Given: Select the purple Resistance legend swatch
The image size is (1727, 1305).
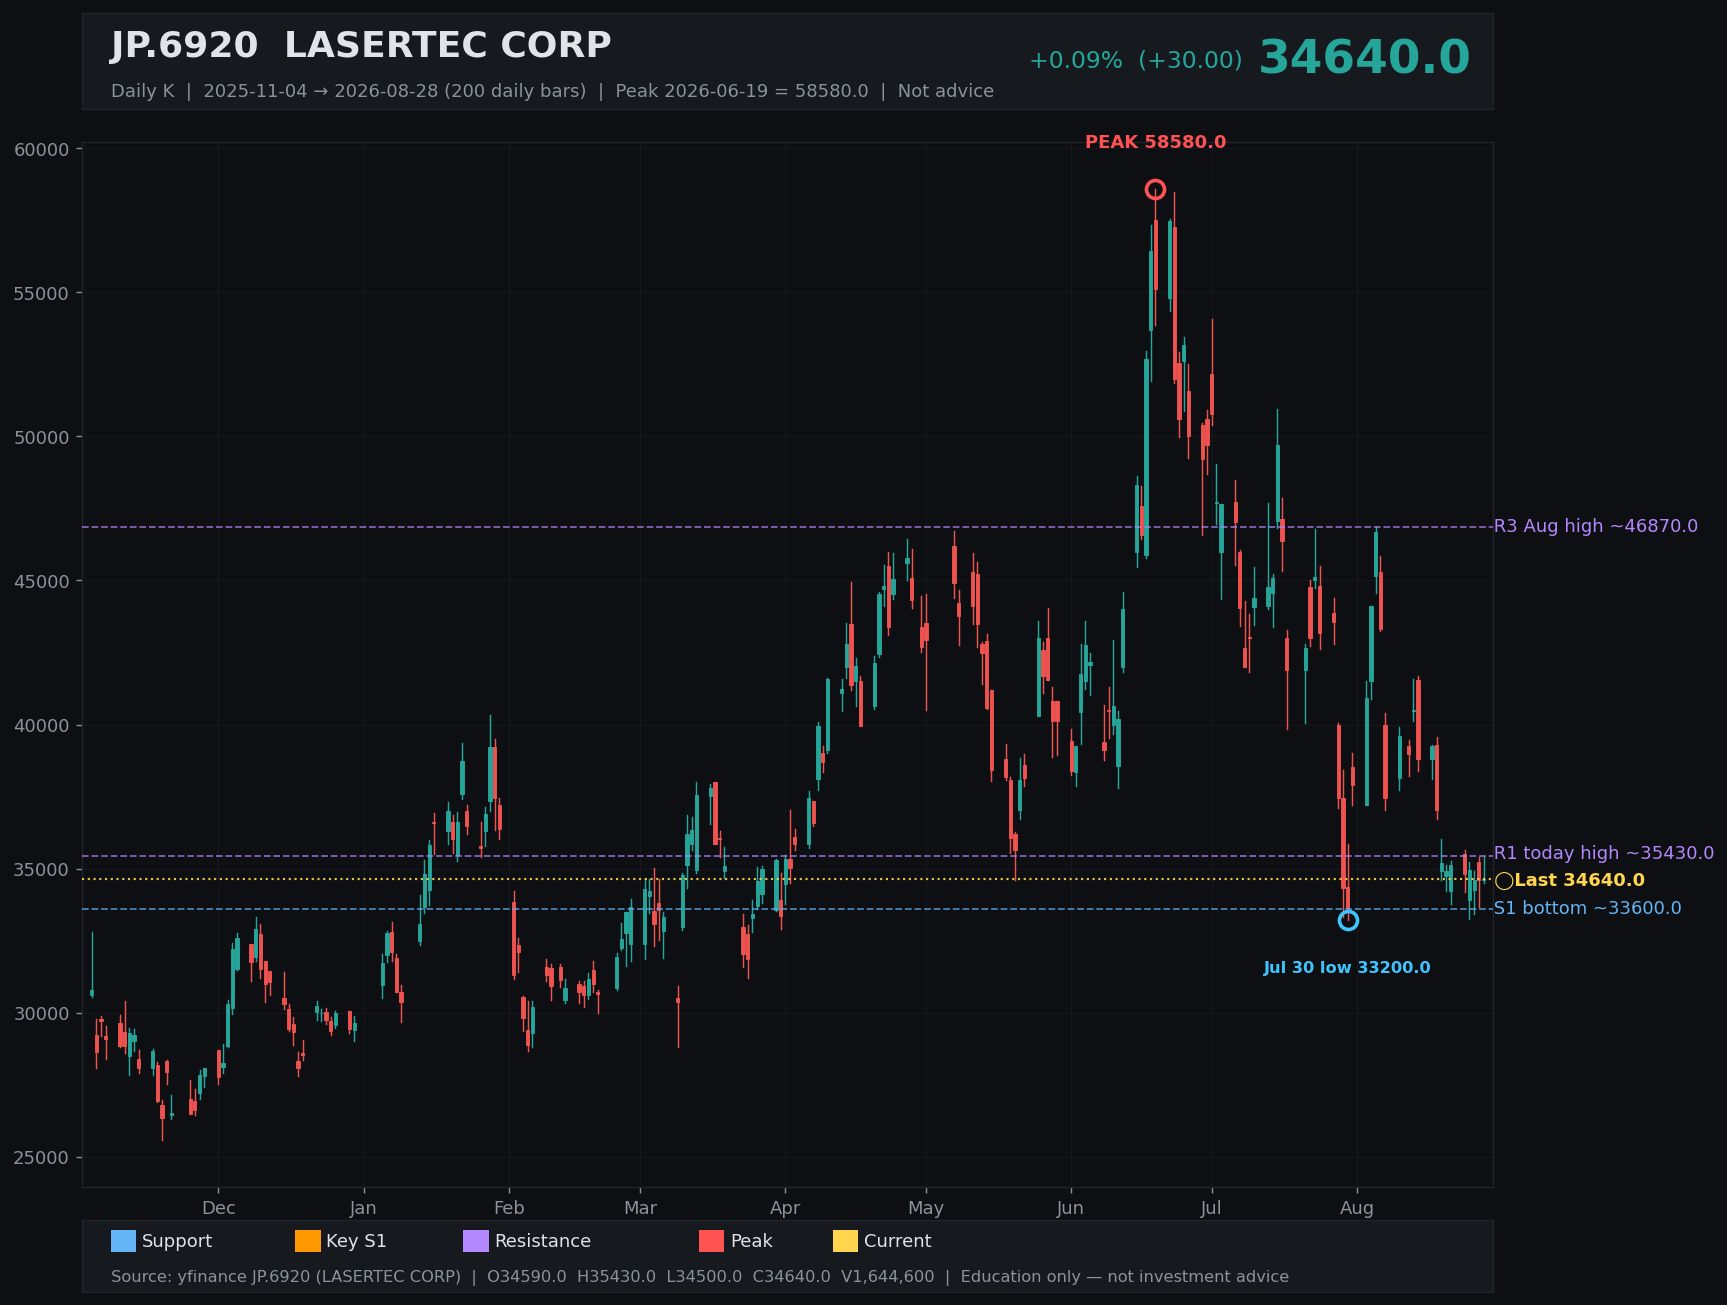Looking at the screenshot, I should click(x=476, y=1241).
